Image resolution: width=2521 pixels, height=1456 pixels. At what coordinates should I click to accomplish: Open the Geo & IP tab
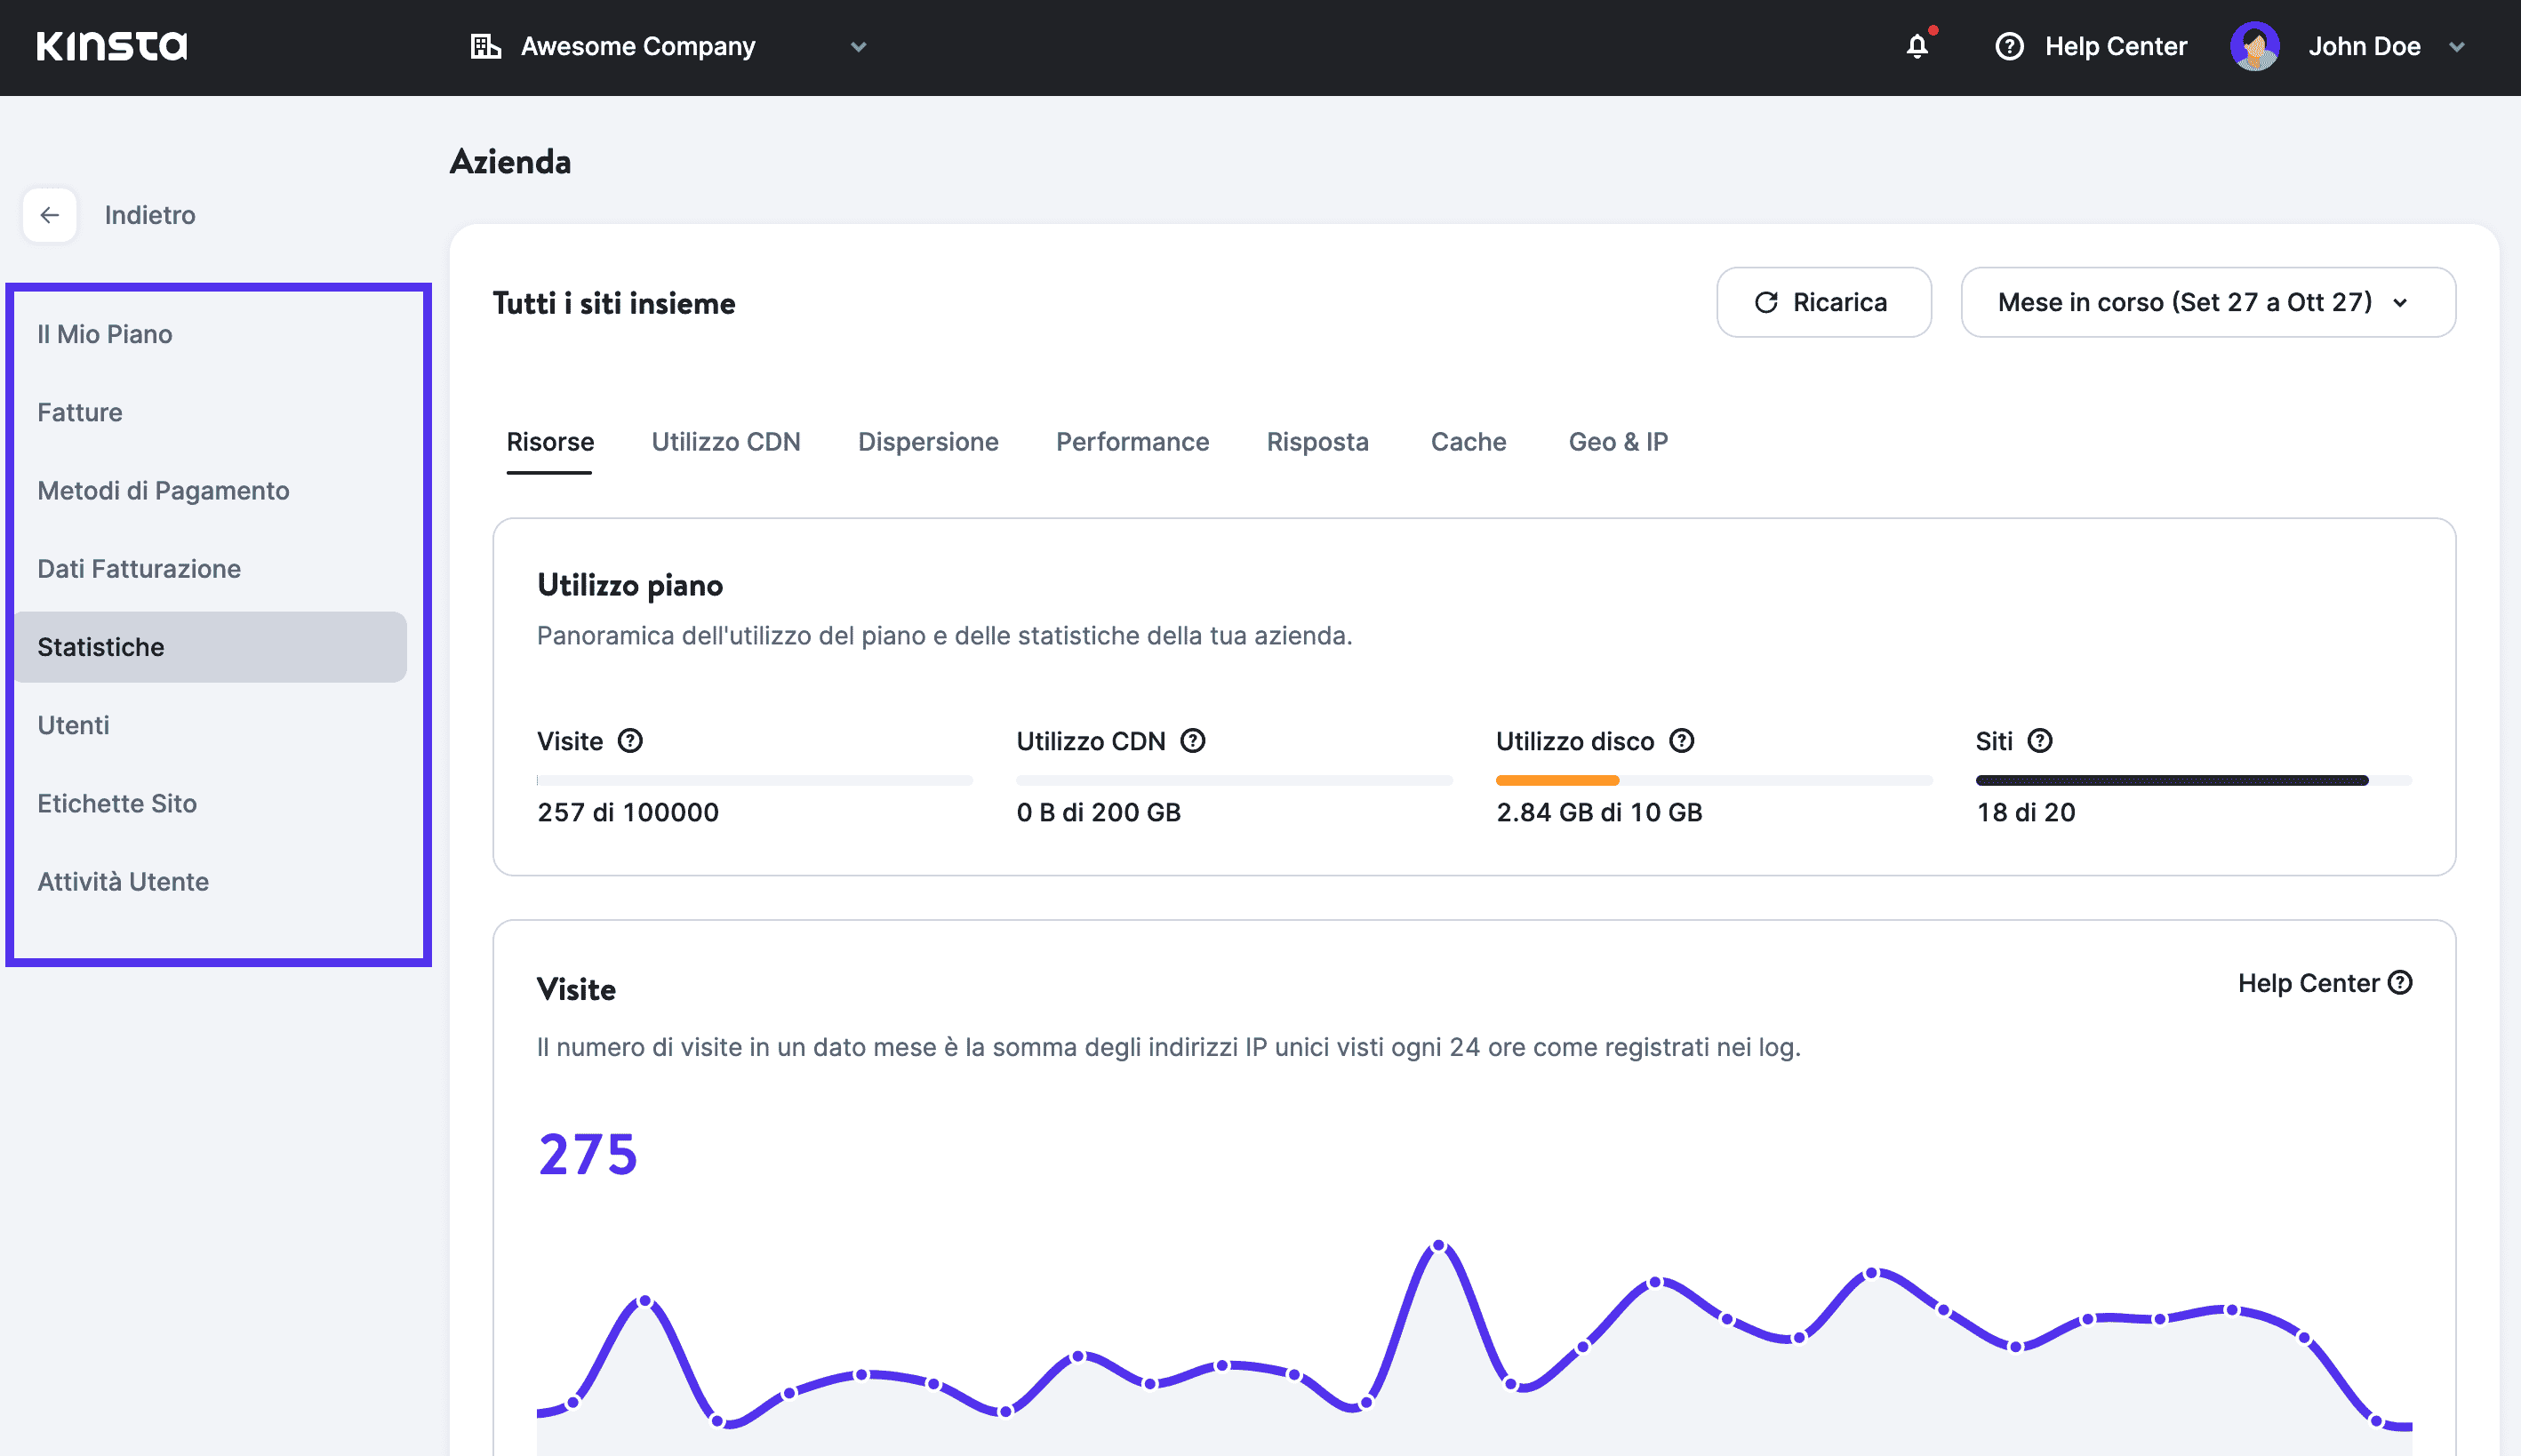tap(1617, 442)
